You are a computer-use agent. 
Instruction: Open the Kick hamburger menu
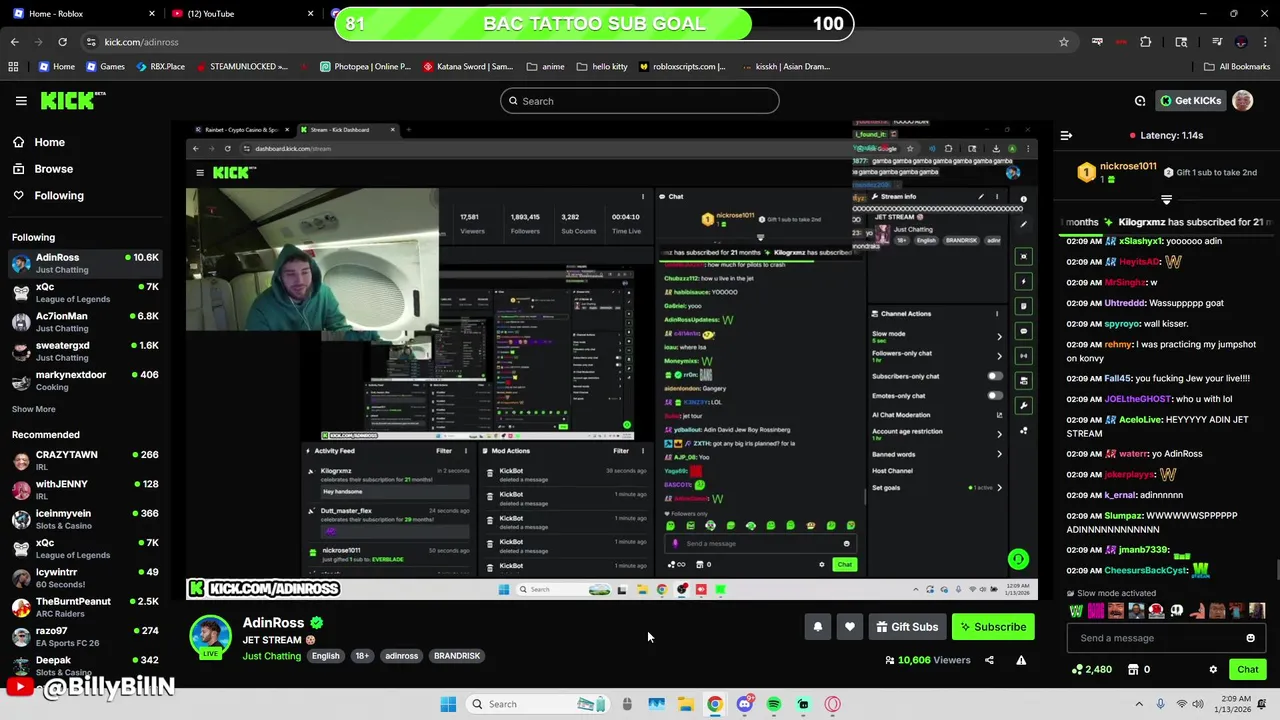(21, 101)
